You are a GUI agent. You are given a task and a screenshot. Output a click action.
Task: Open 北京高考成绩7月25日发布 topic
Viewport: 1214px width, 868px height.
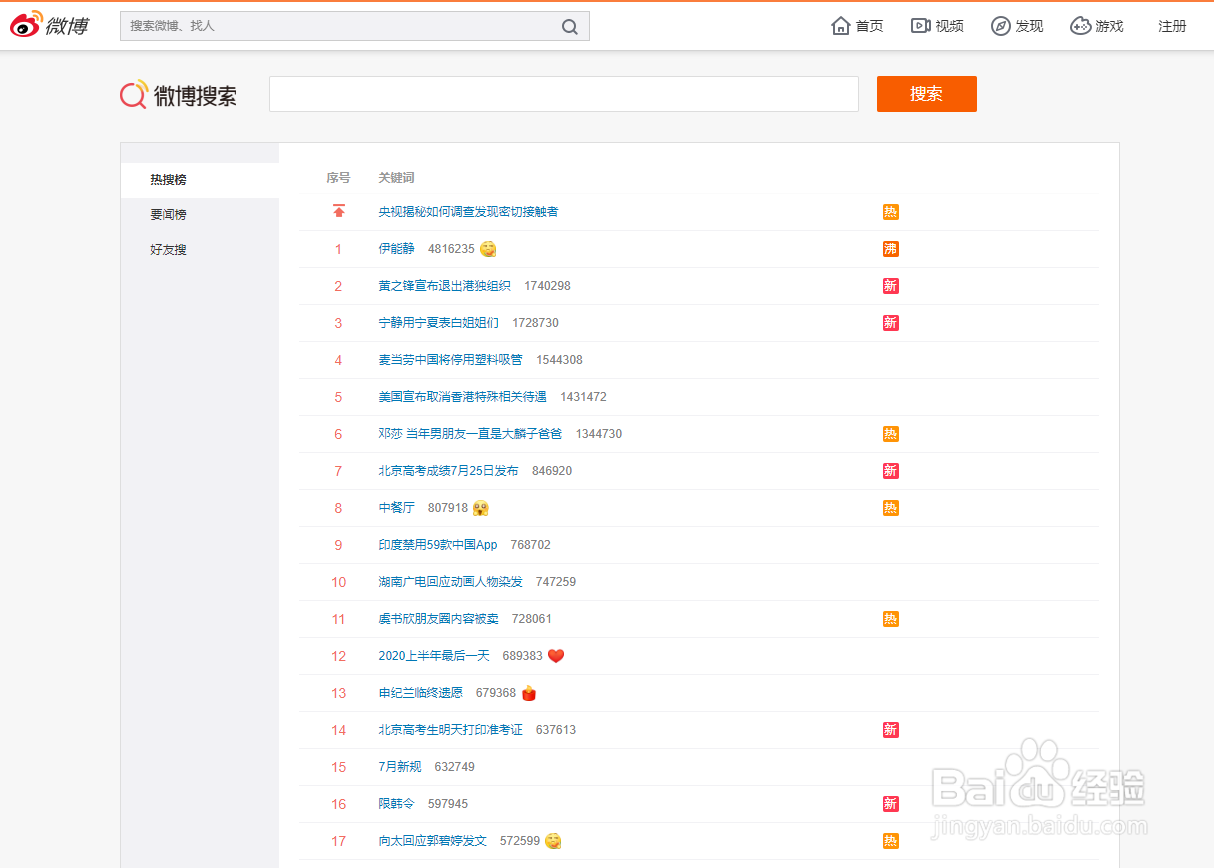(x=448, y=471)
